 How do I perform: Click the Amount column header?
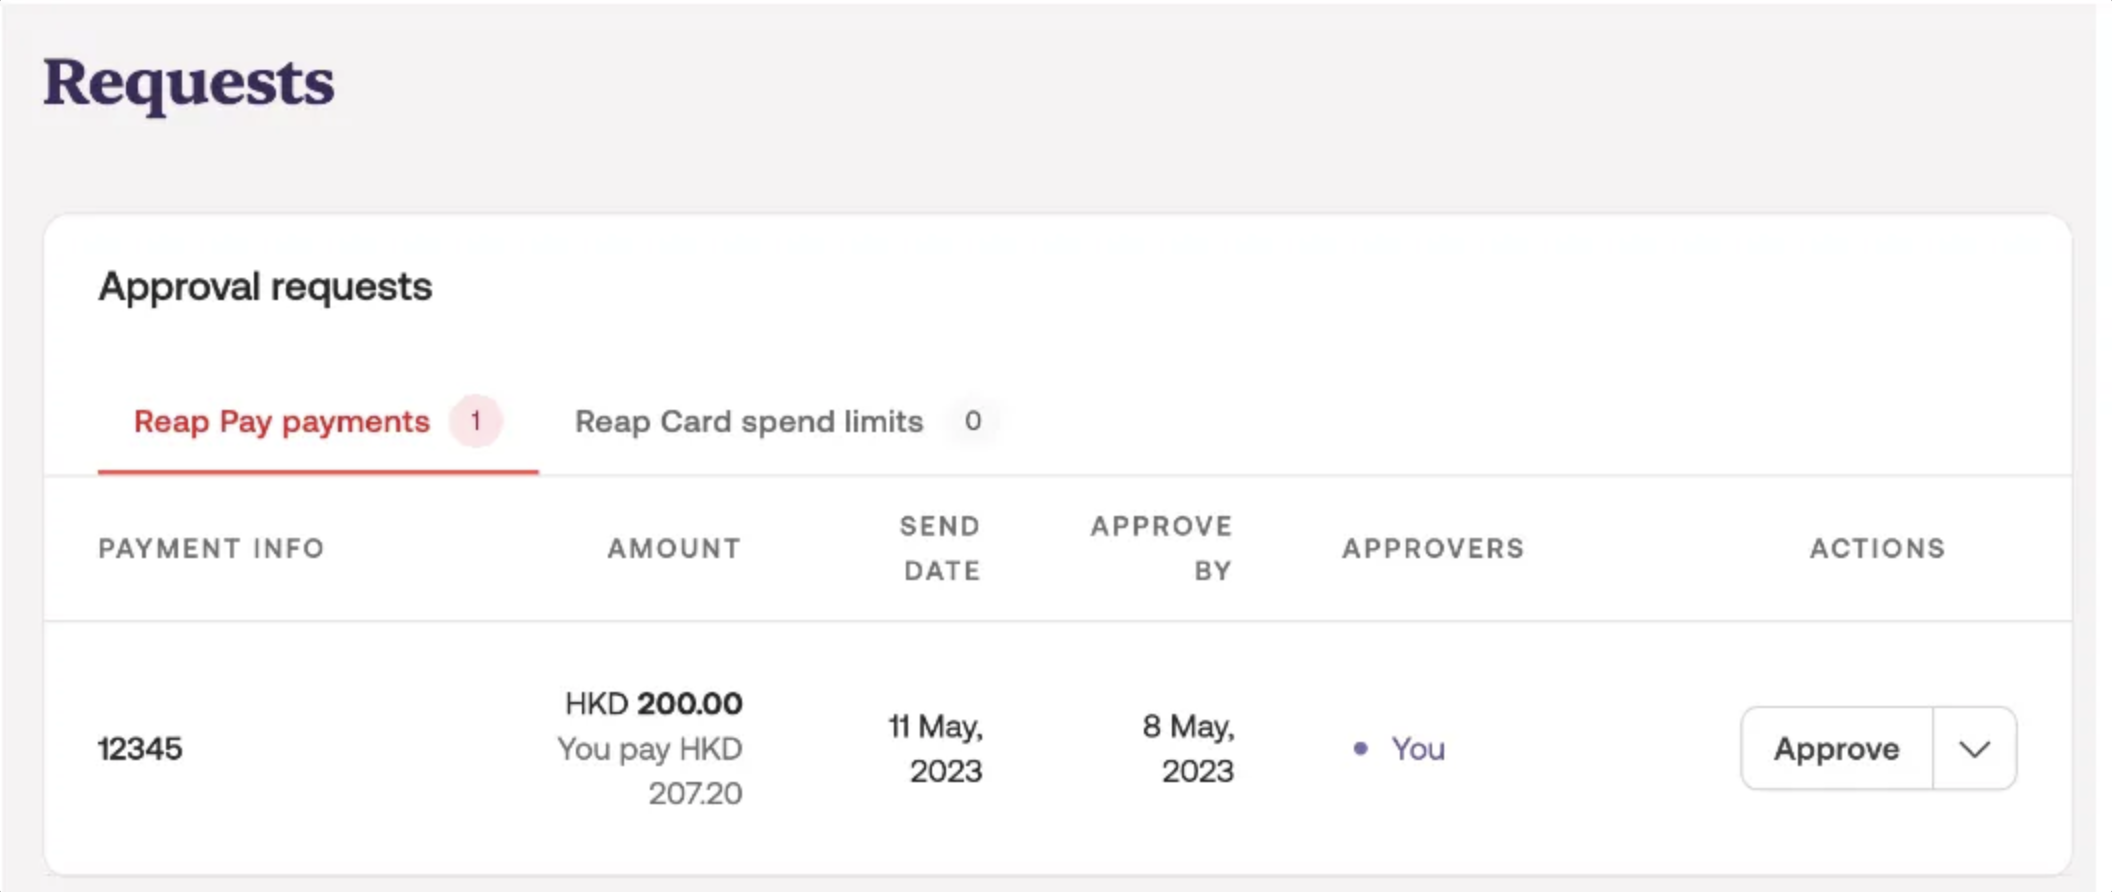click(x=674, y=549)
